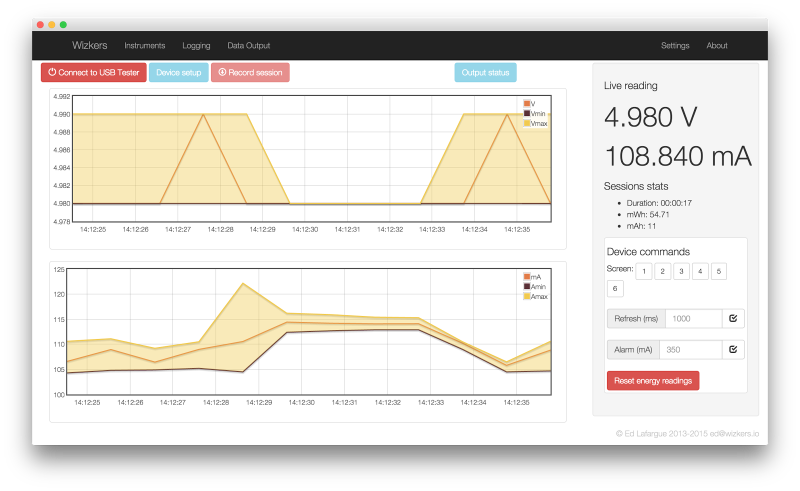Image resolution: width=800 pixels, height=491 pixels.
Task: Click the mA legend swatch in current chart
Action: coord(527,277)
